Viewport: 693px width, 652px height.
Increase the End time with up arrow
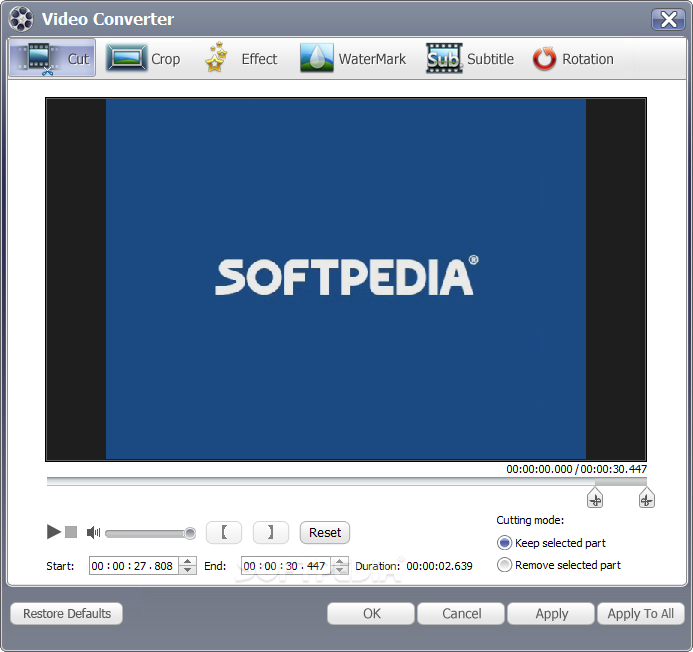(339, 561)
